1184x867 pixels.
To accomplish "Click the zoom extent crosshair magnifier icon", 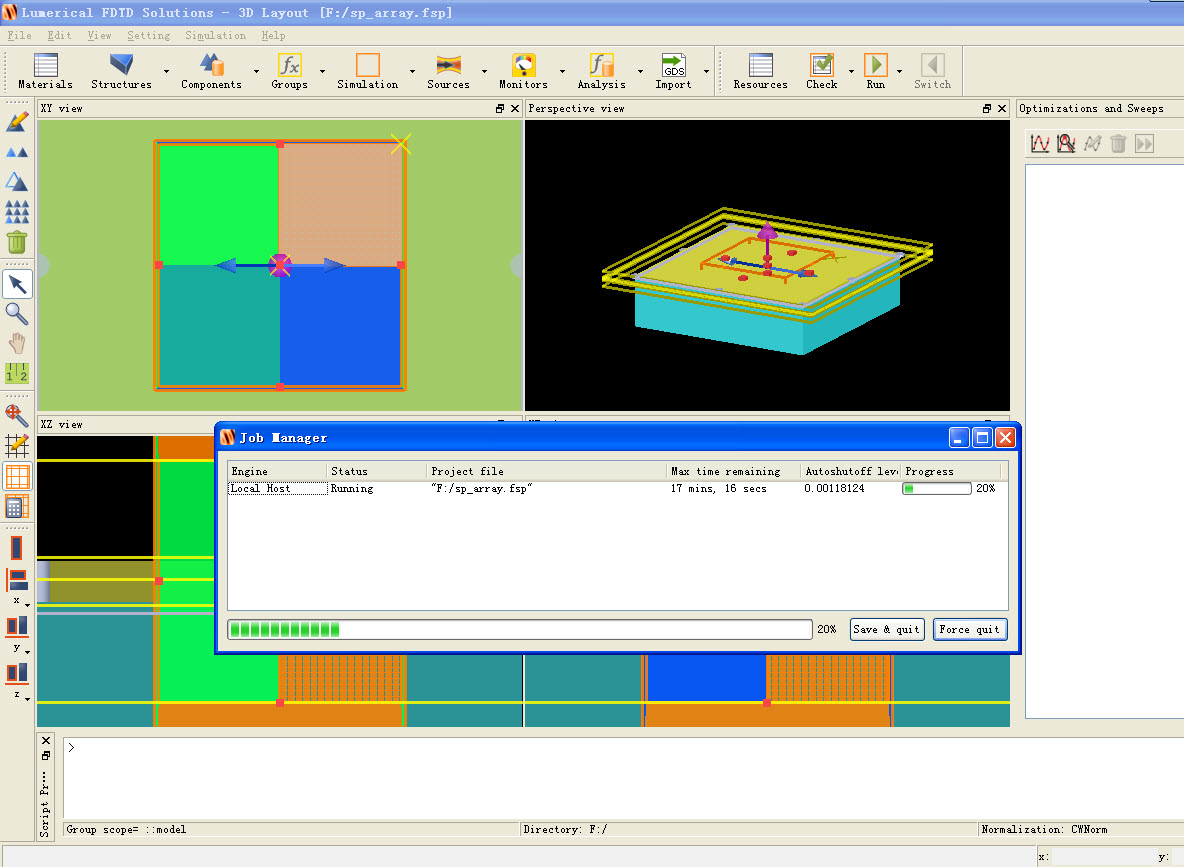I will click(17, 415).
